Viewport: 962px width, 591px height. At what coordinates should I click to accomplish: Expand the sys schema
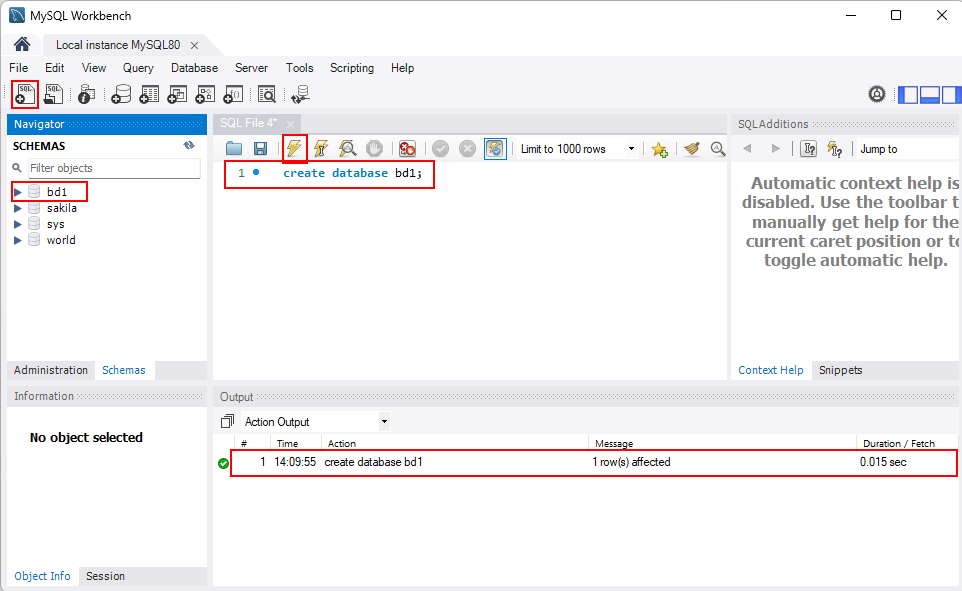(18, 224)
